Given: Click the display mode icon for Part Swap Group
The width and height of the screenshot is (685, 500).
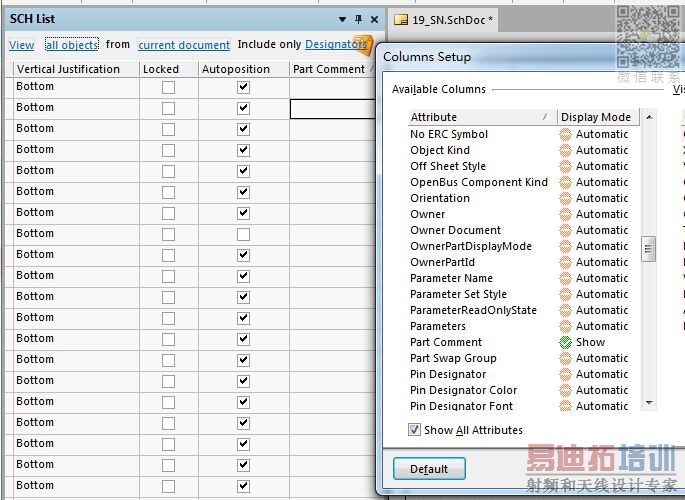Looking at the screenshot, I should coord(565,358).
